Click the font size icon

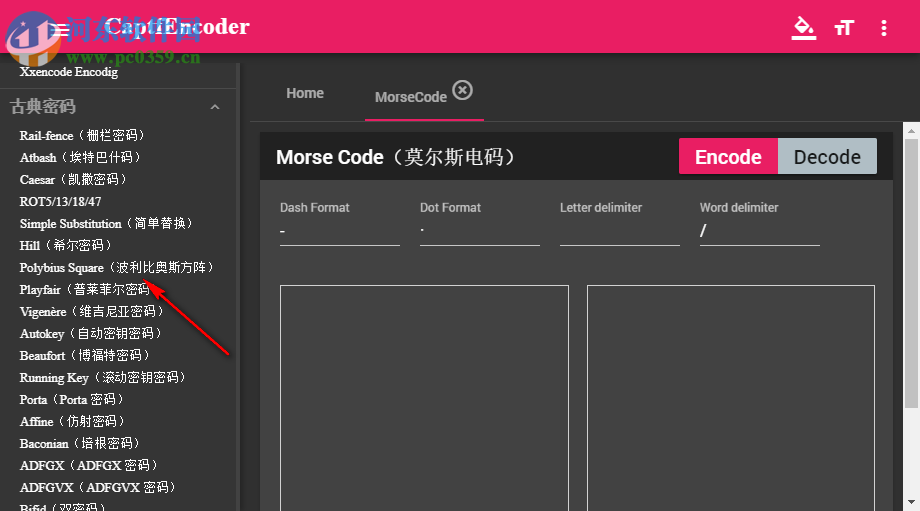844,28
